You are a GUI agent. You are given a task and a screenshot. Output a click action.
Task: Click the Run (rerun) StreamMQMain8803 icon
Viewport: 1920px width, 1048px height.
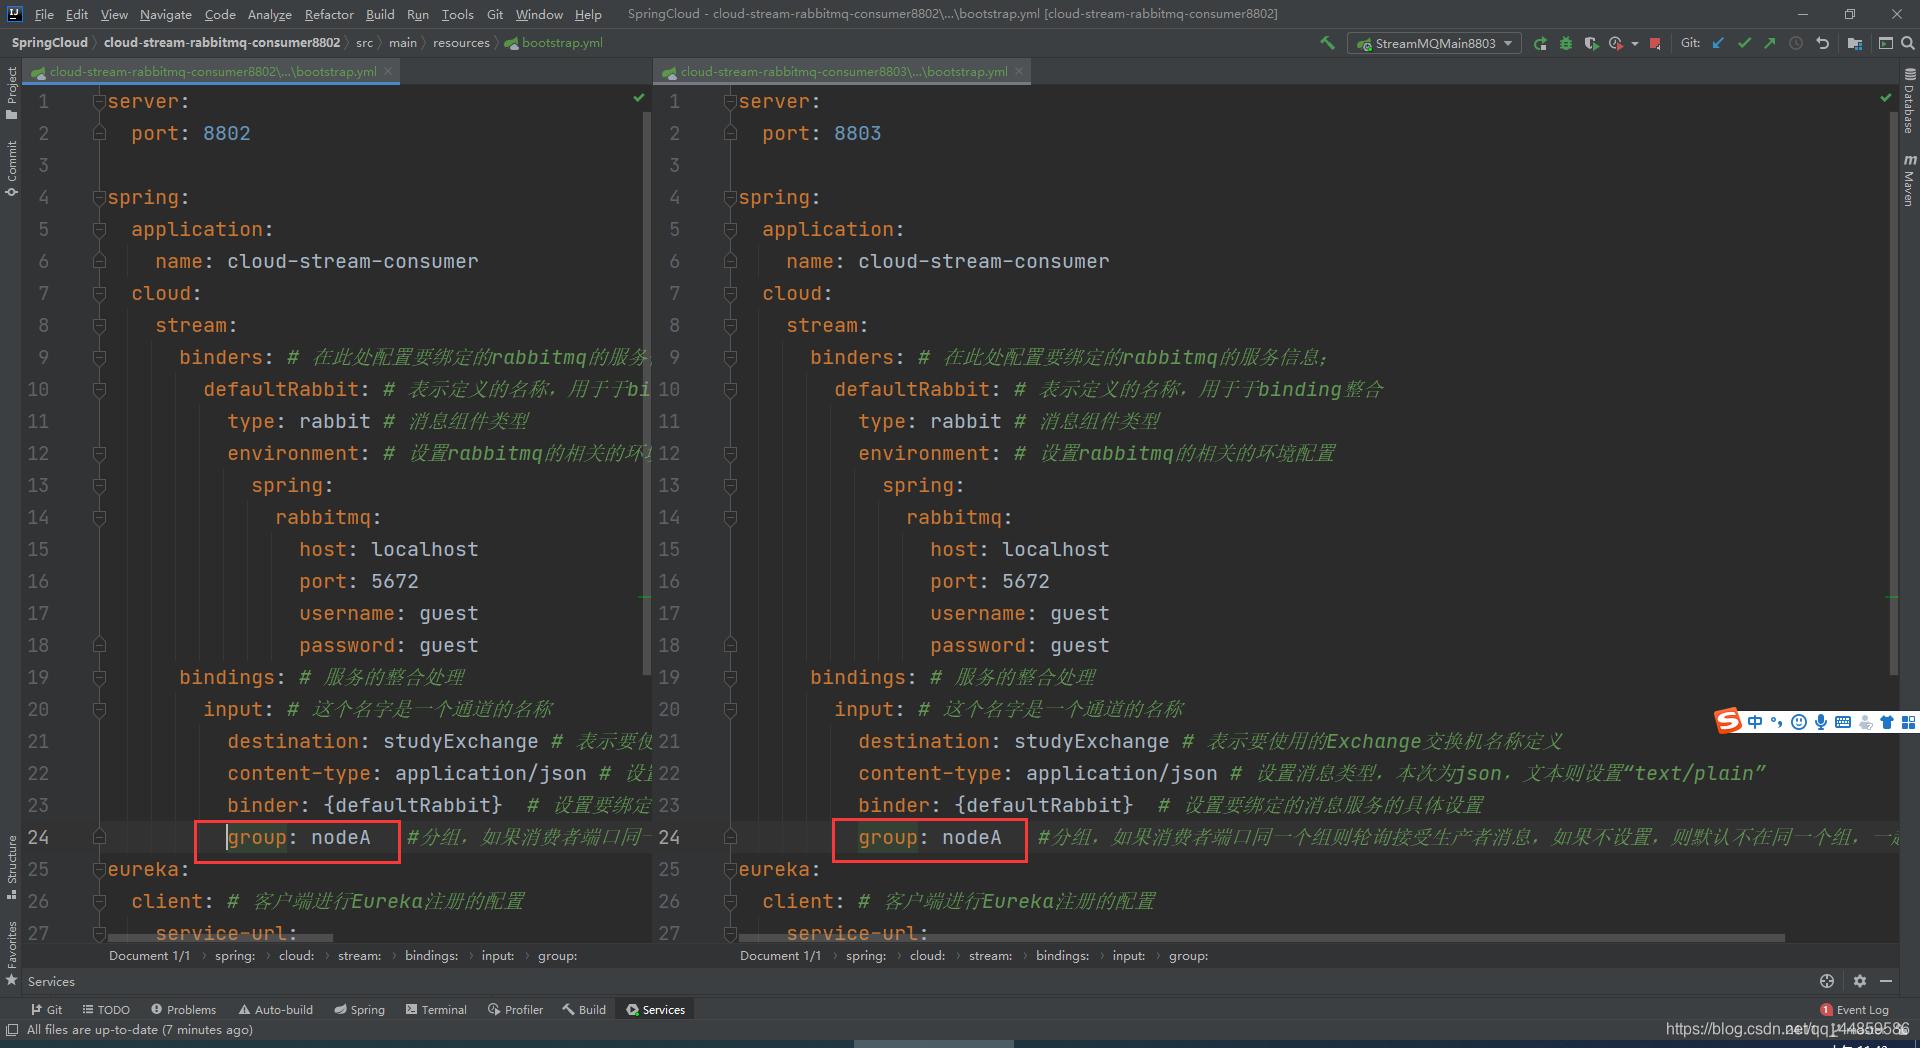pos(1540,43)
